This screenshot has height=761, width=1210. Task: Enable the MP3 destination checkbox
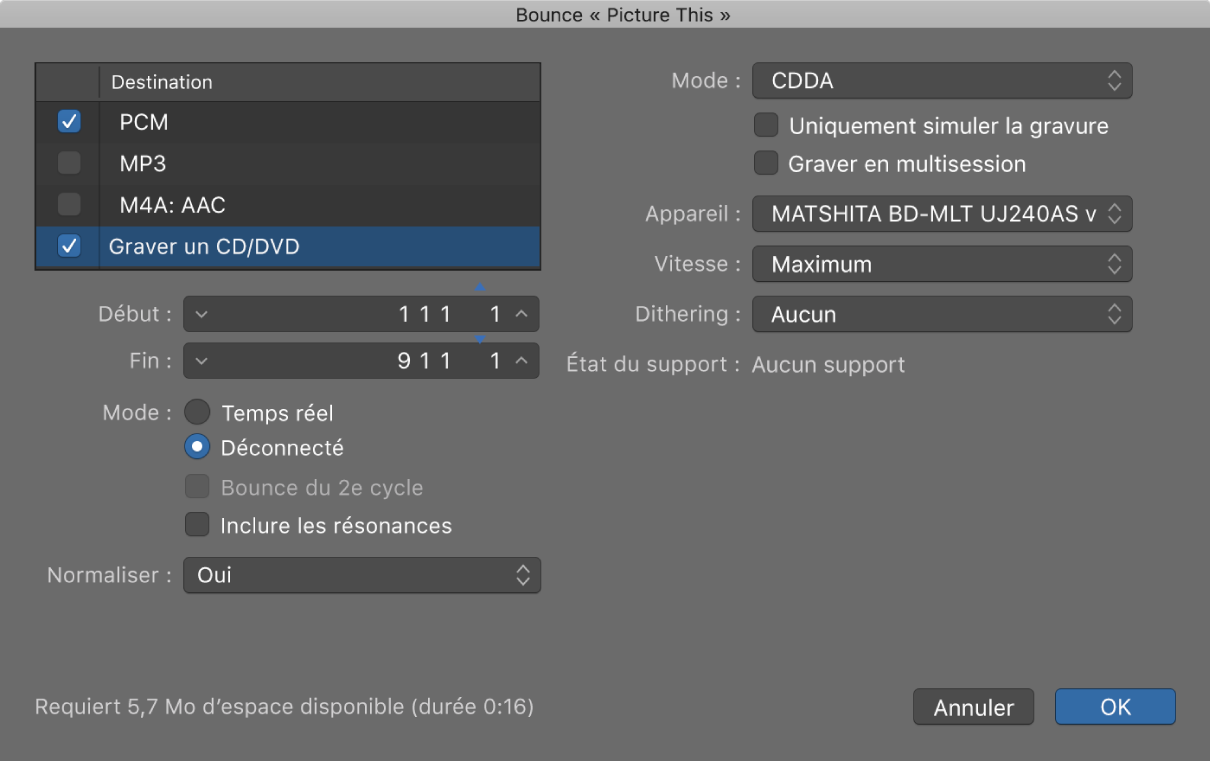coord(69,163)
